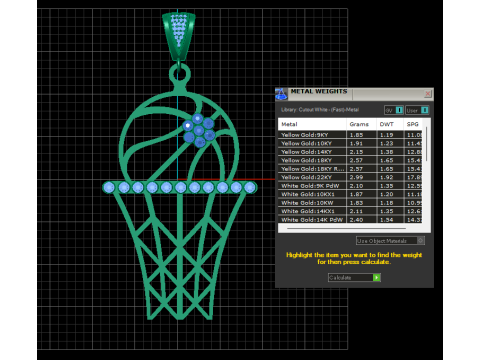Select the first gem on the hoop rim
This screenshot has width=480, height=360.
point(109,188)
